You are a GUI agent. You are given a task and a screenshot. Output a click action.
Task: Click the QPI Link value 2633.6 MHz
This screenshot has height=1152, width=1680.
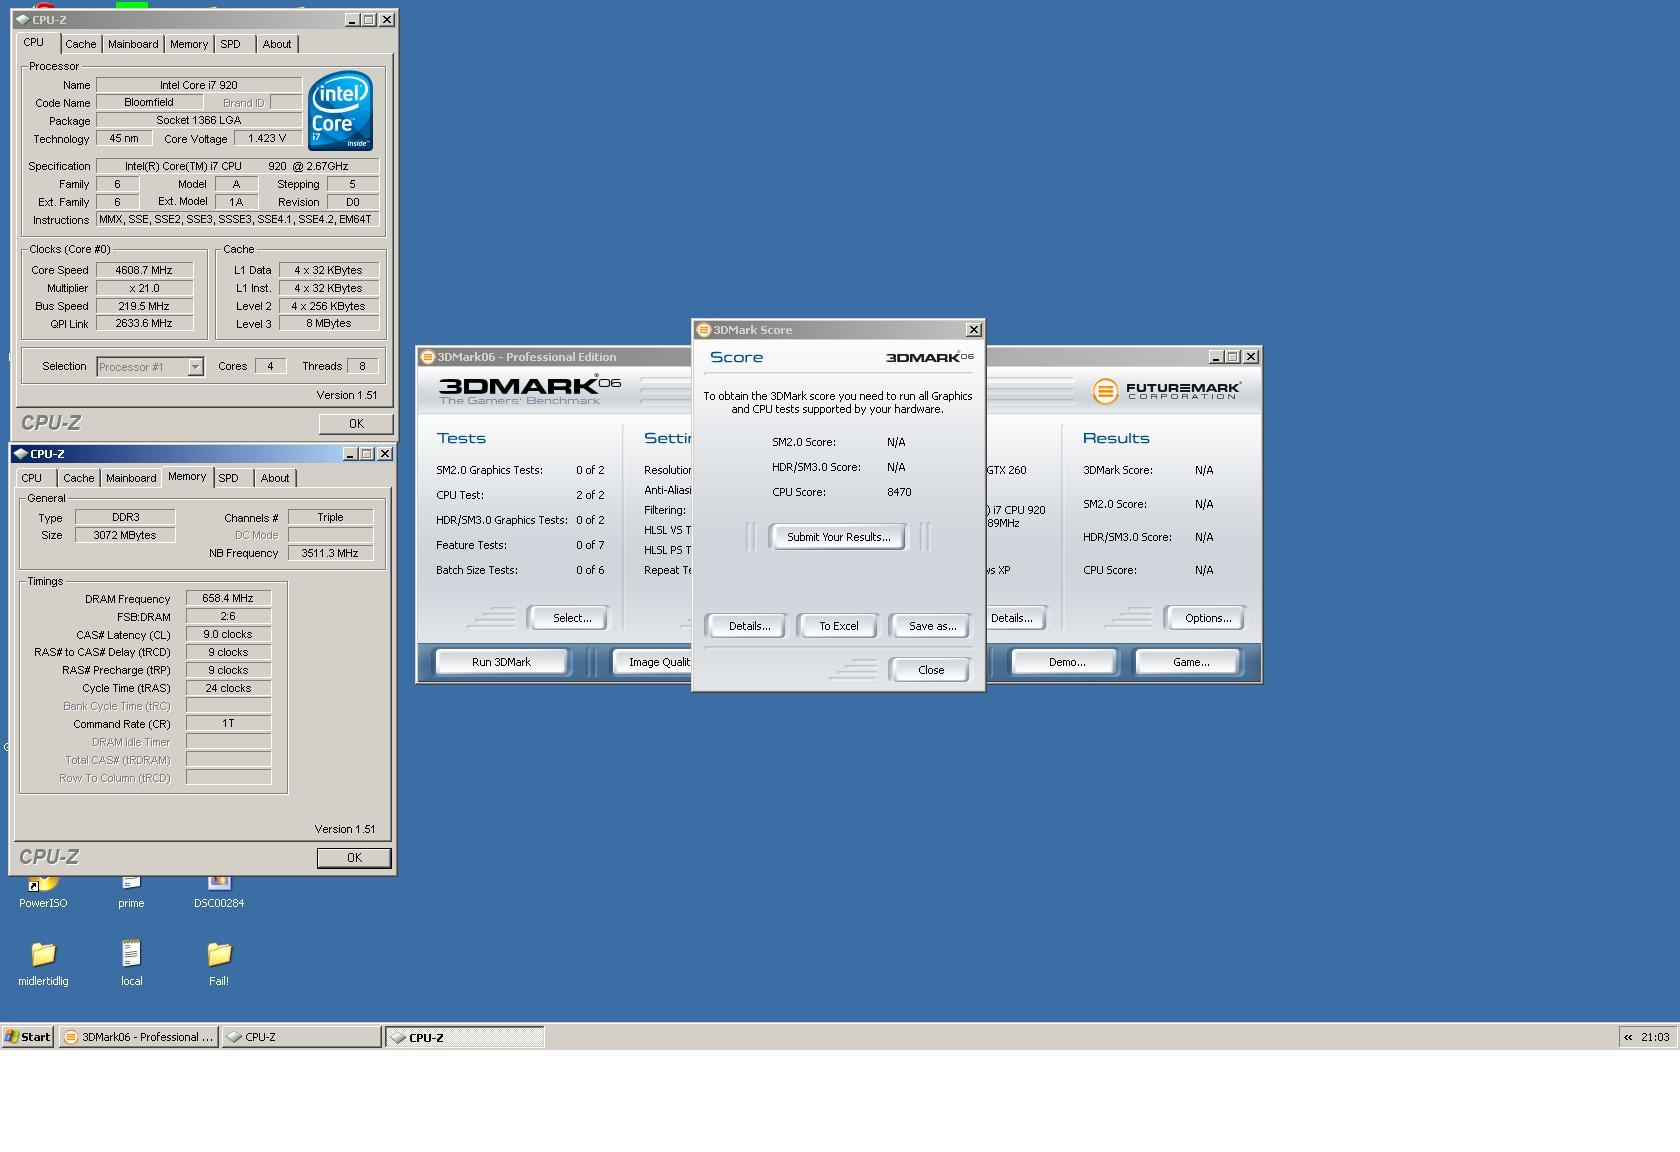144,323
